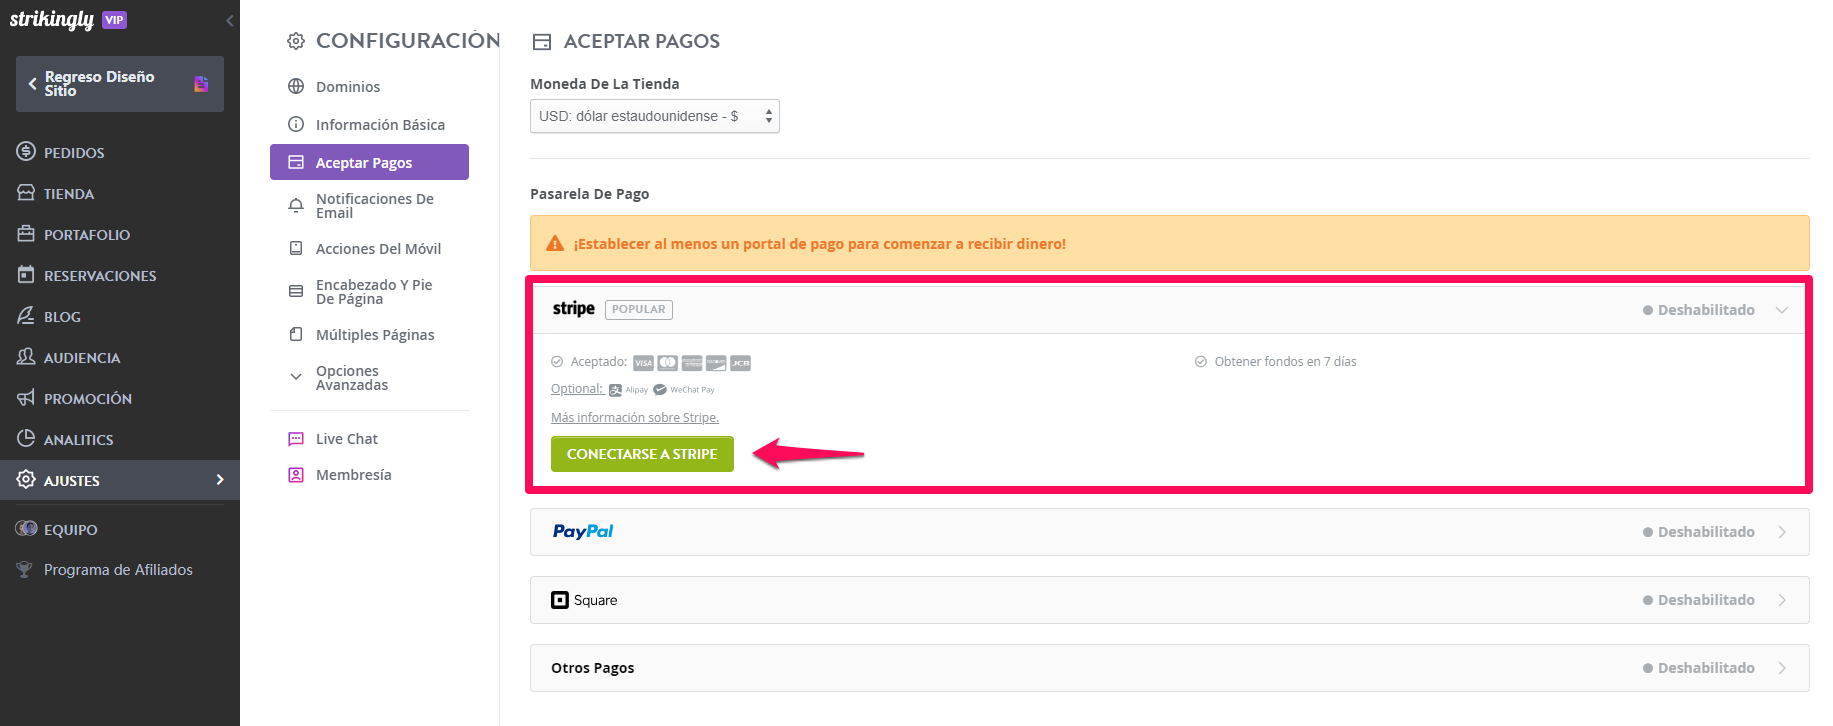Click the Optional payment methods link
1833x726 pixels.
[577, 389]
